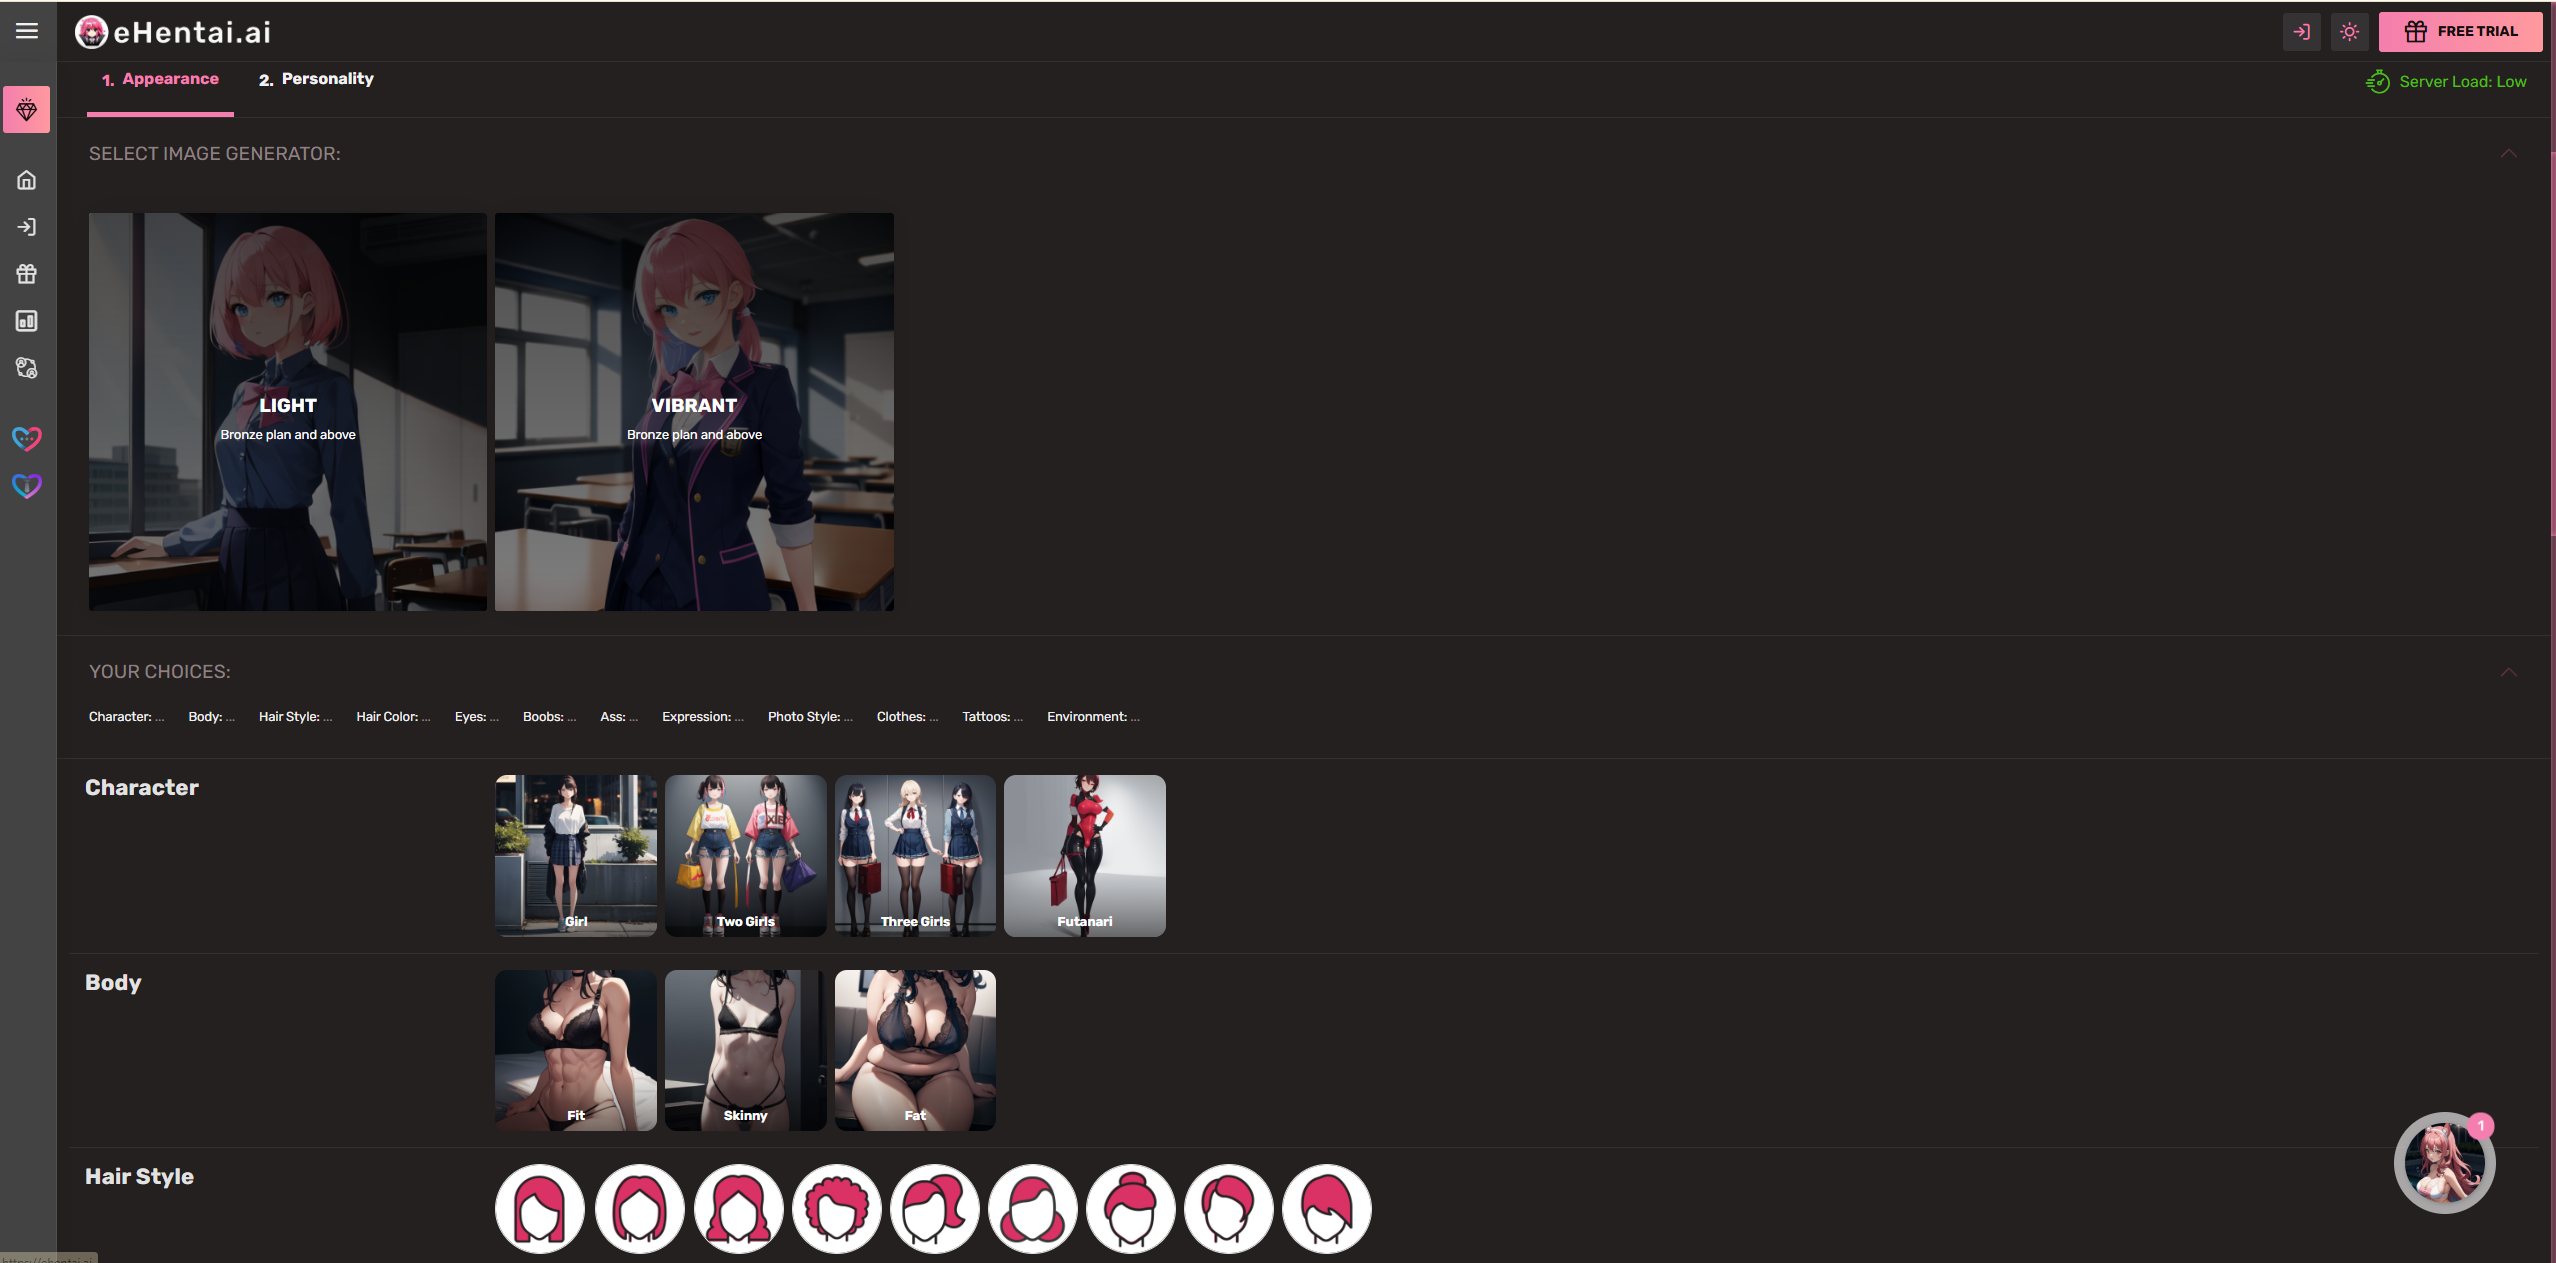Select the VIBRANT image generator option
This screenshot has height=1263, width=2556.
click(693, 411)
